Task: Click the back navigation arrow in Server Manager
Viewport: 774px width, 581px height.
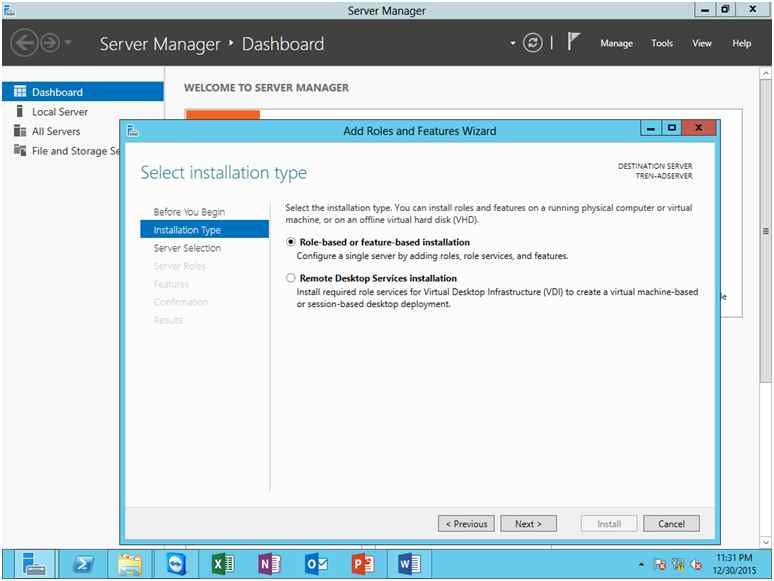Action: pyautogui.click(x=24, y=43)
